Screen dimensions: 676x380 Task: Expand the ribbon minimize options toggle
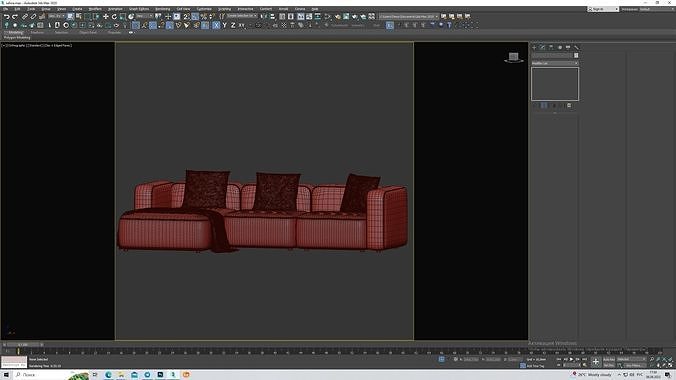(131, 32)
